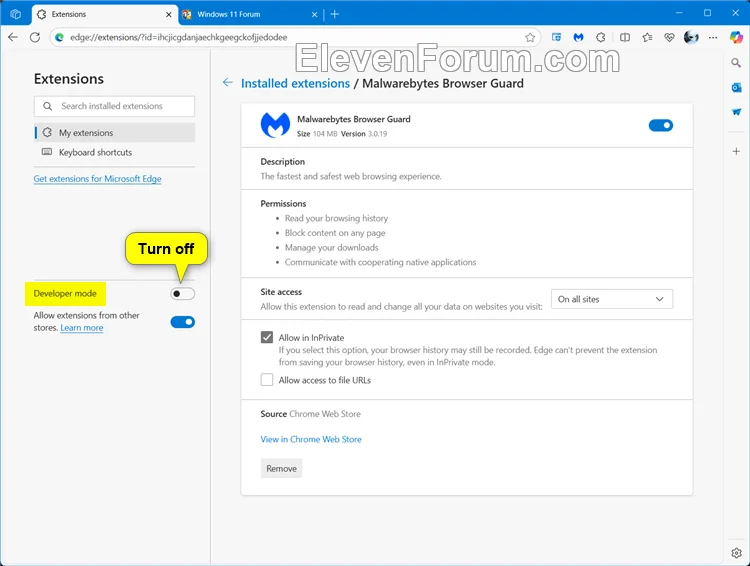
Task: Disable Malwarebytes Browser Guard extension toggle
Action: pos(661,125)
